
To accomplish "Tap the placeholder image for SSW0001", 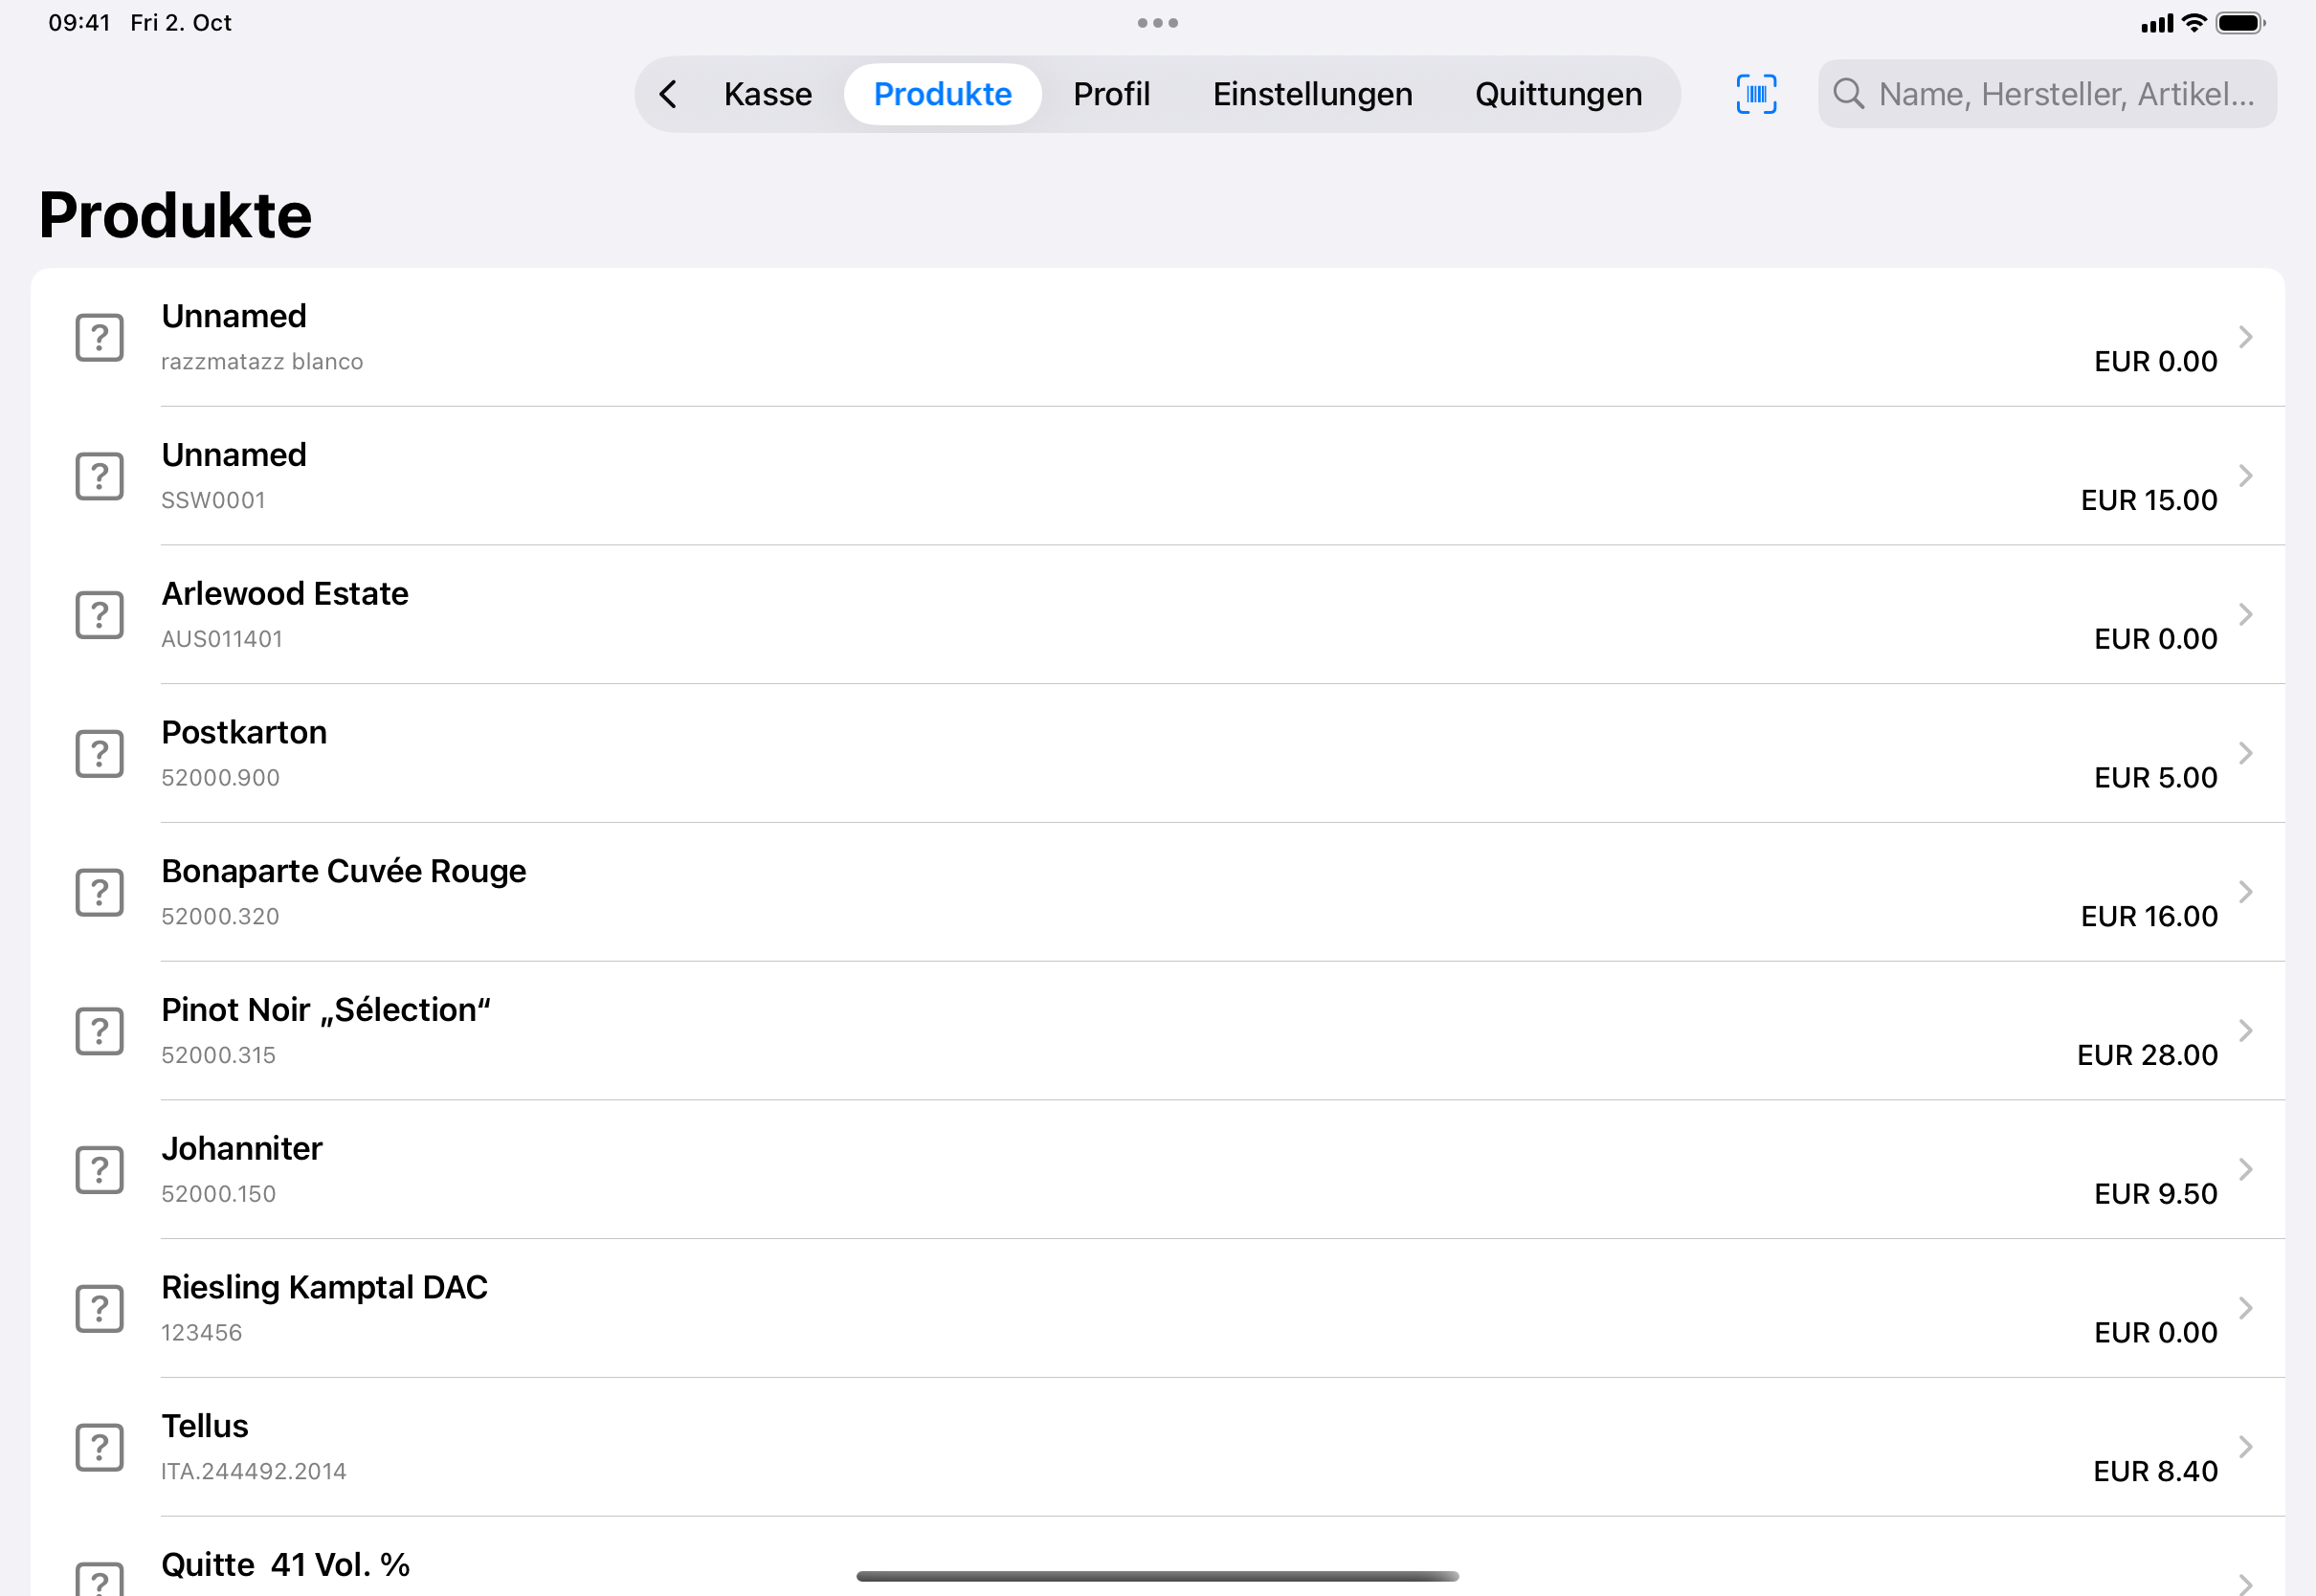I will 99,476.
